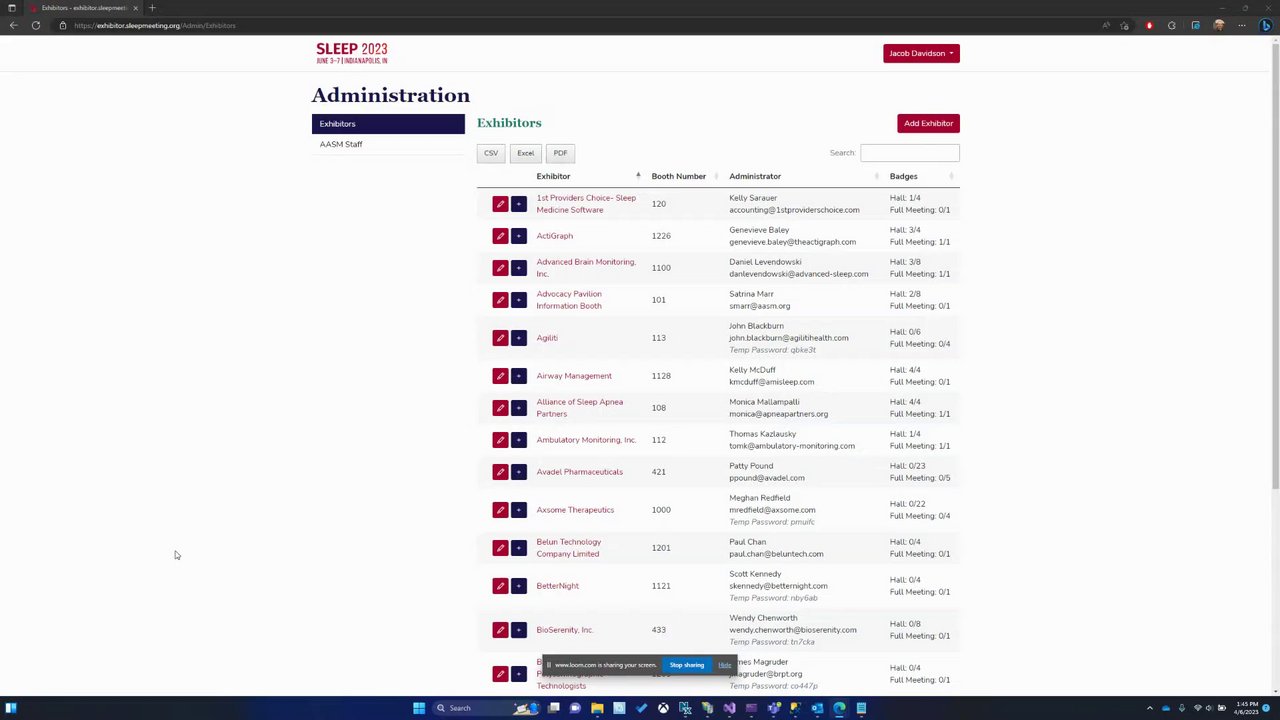Export table as Excel

(x=525, y=153)
